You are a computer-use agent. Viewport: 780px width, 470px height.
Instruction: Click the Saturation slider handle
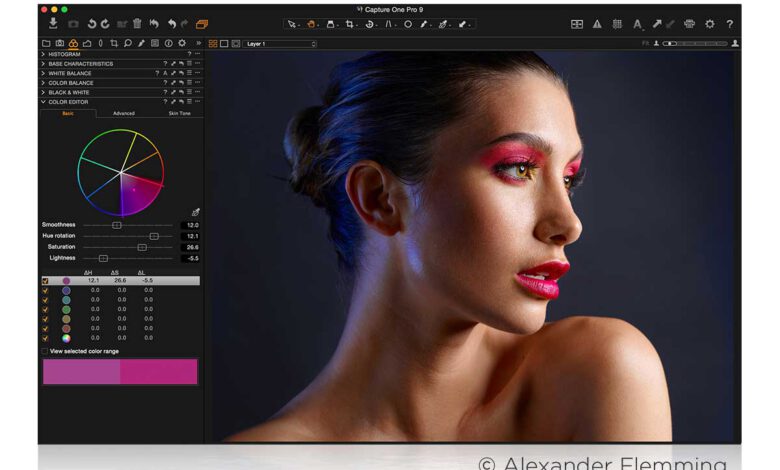coord(141,247)
